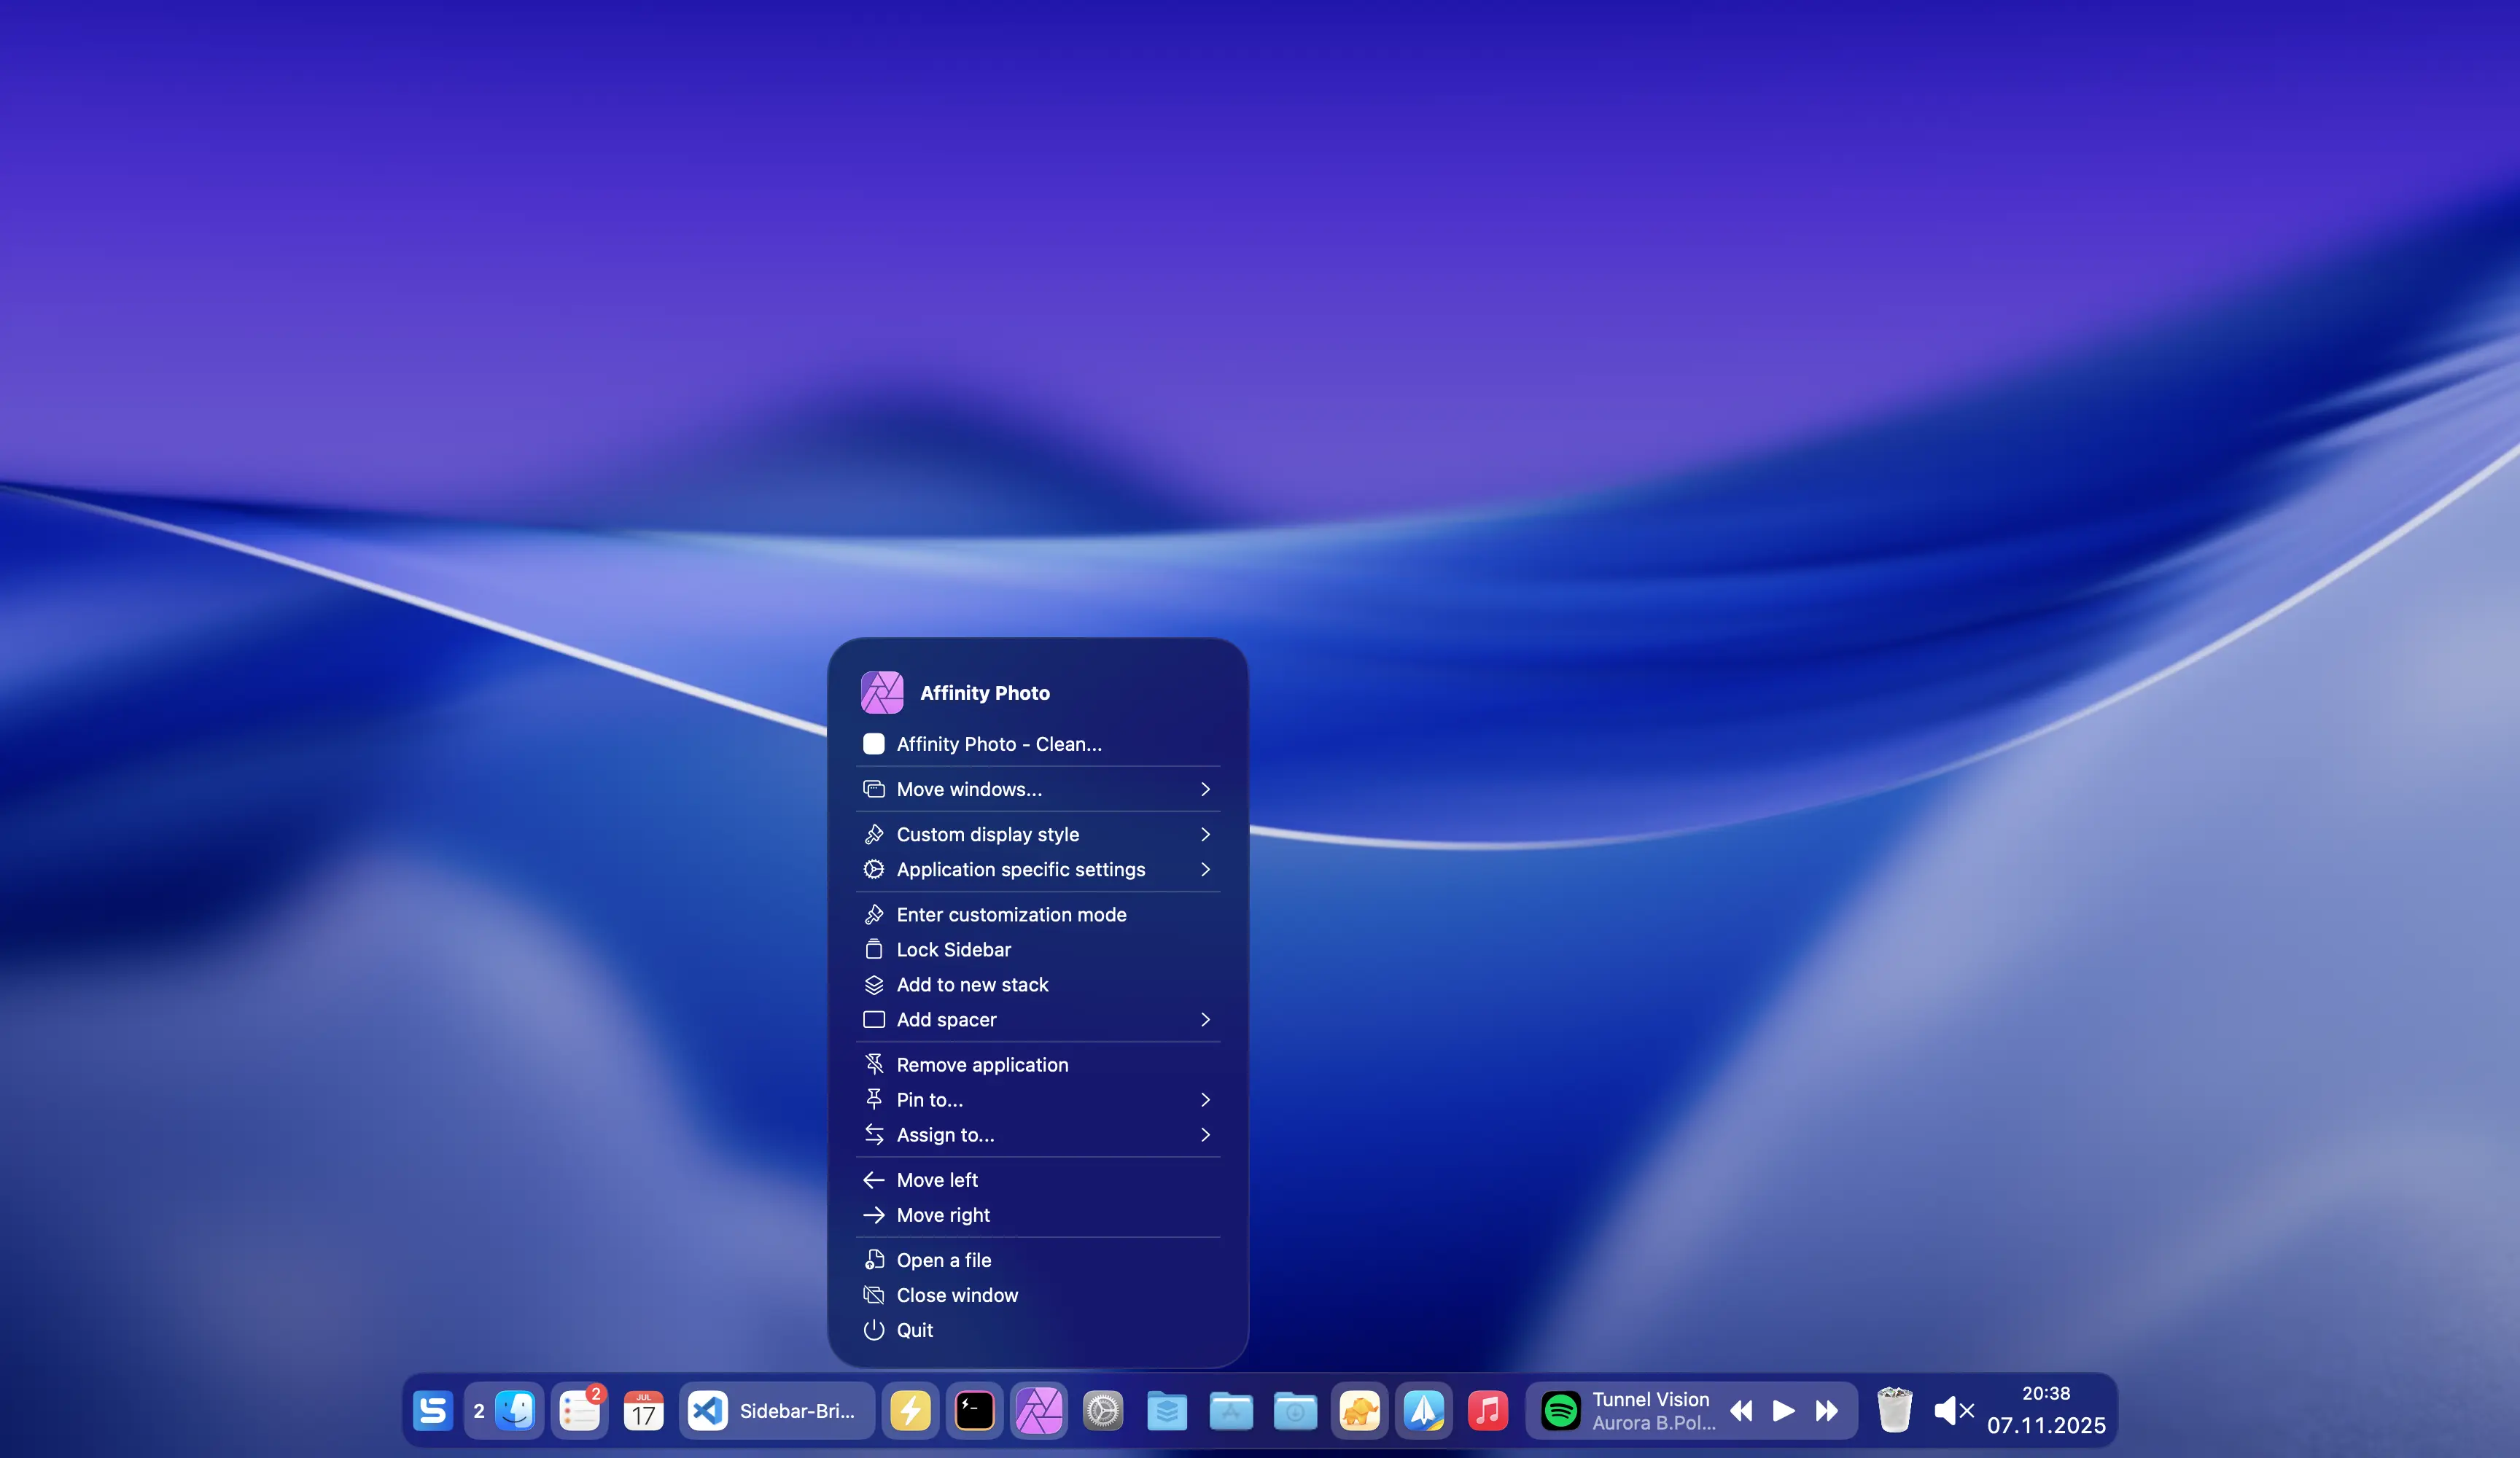The width and height of the screenshot is (2520, 1458).
Task: Launch the Sidebar-Bri project in Visual Studio Code
Action: [706, 1411]
